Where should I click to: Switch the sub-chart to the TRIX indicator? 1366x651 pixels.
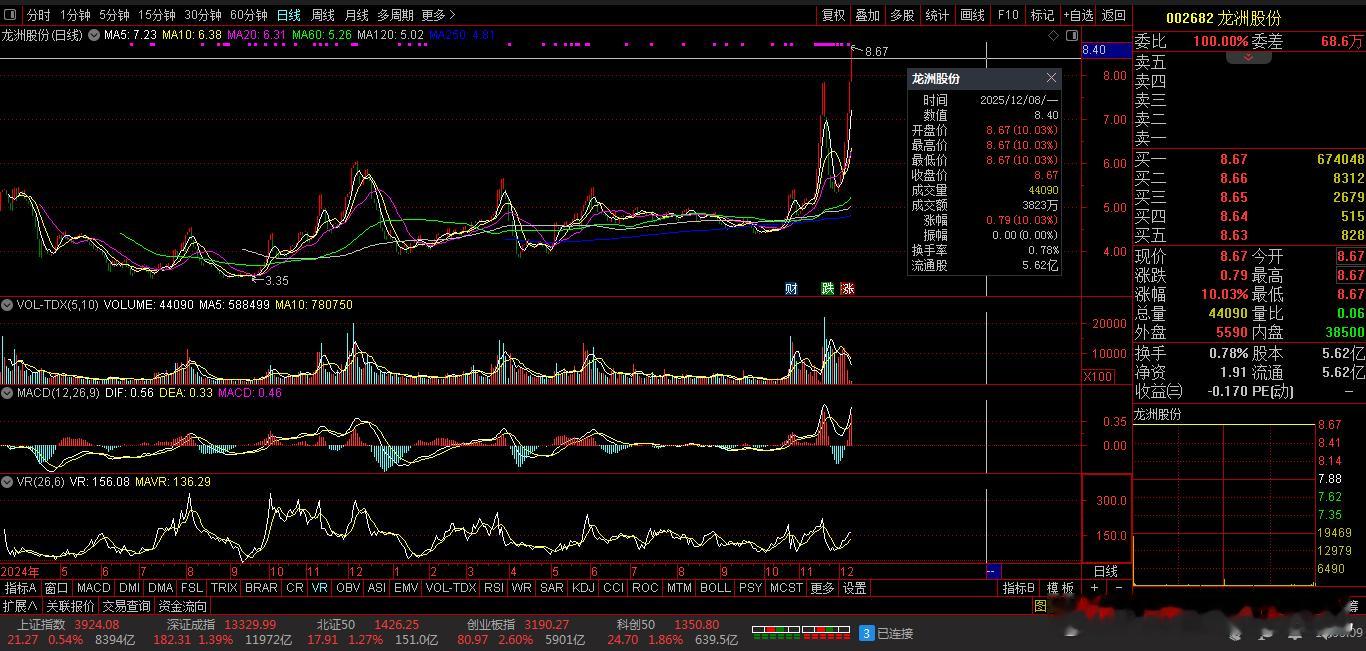coord(224,588)
